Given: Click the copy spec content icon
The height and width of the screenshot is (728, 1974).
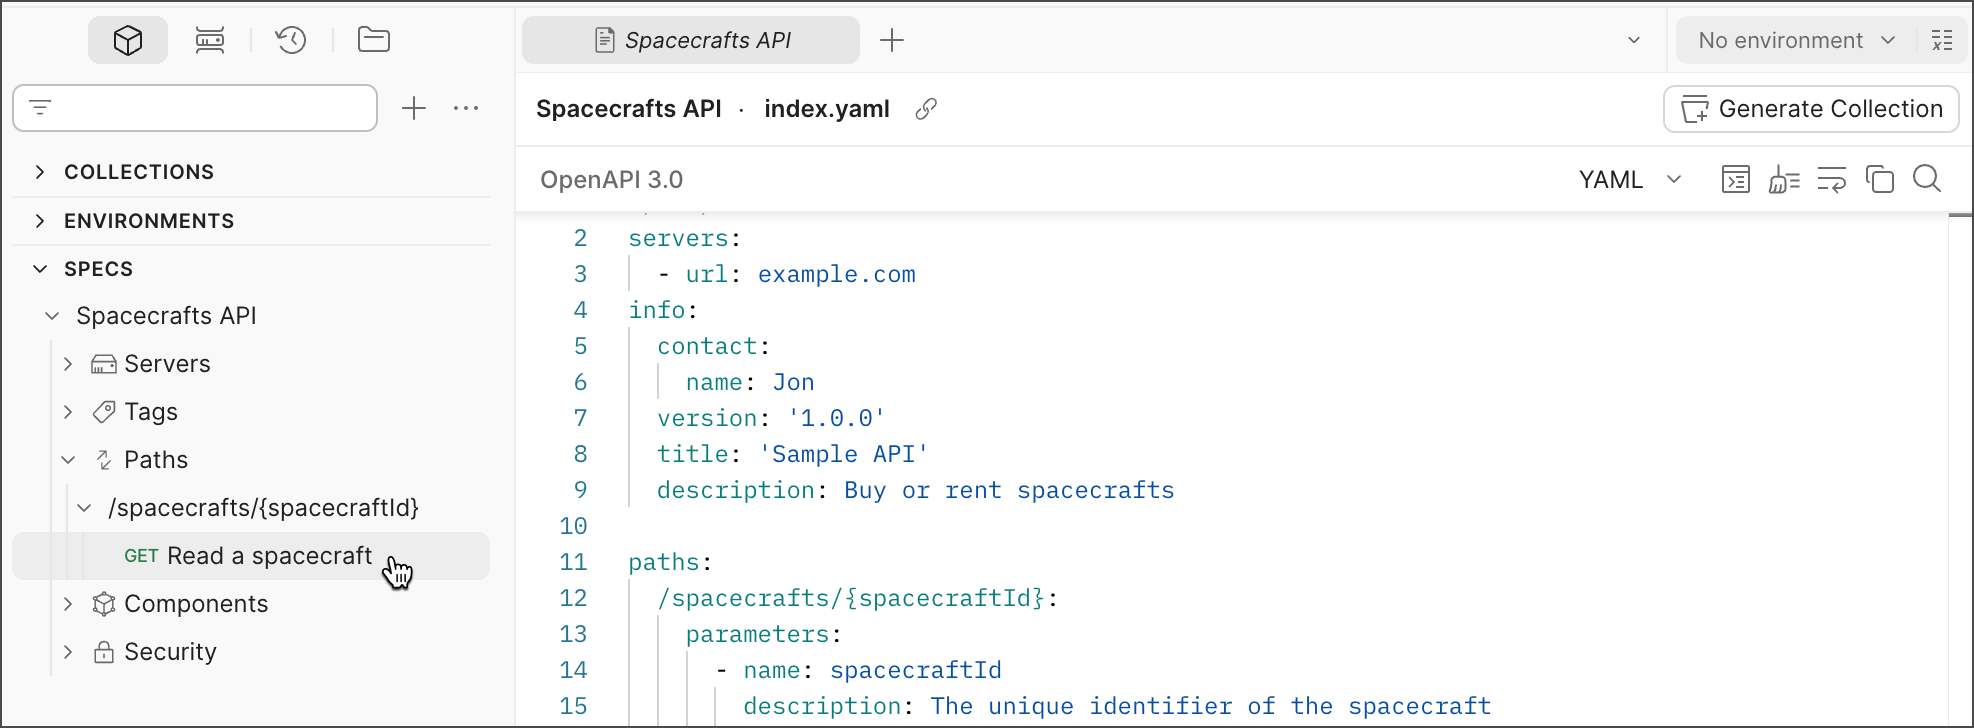Looking at the screenshot, I should coord(1879,179).
